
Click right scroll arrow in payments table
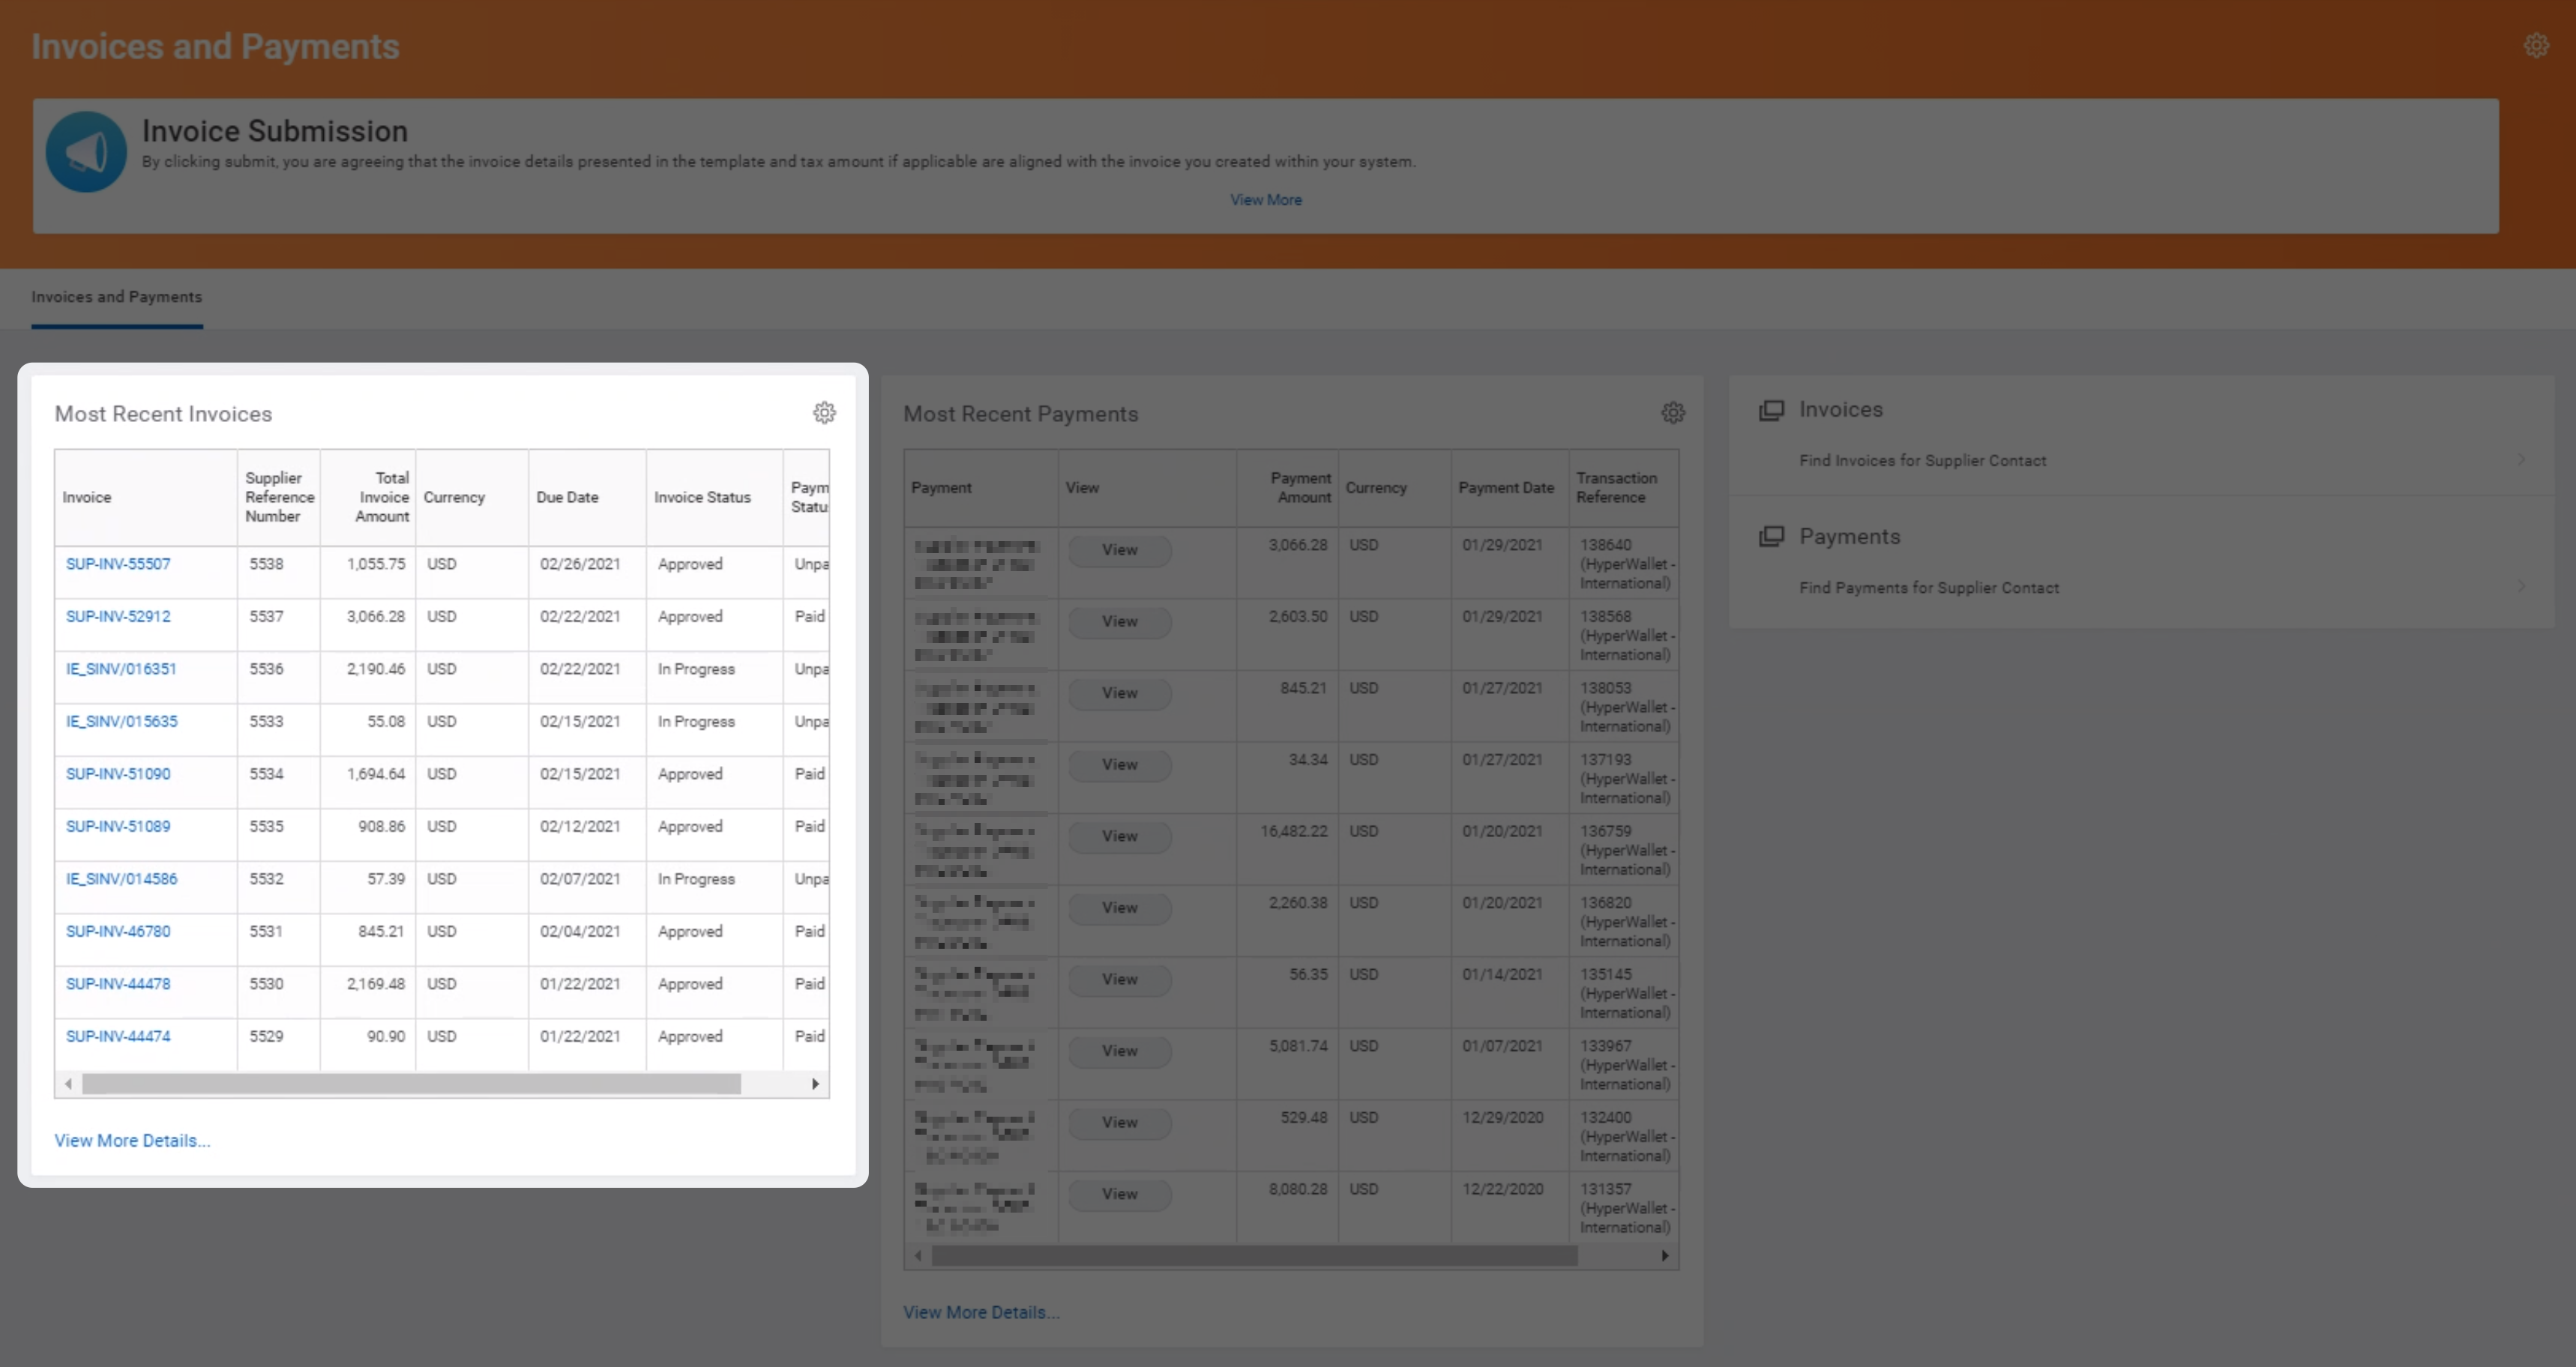click(x=1664, y=1256)
